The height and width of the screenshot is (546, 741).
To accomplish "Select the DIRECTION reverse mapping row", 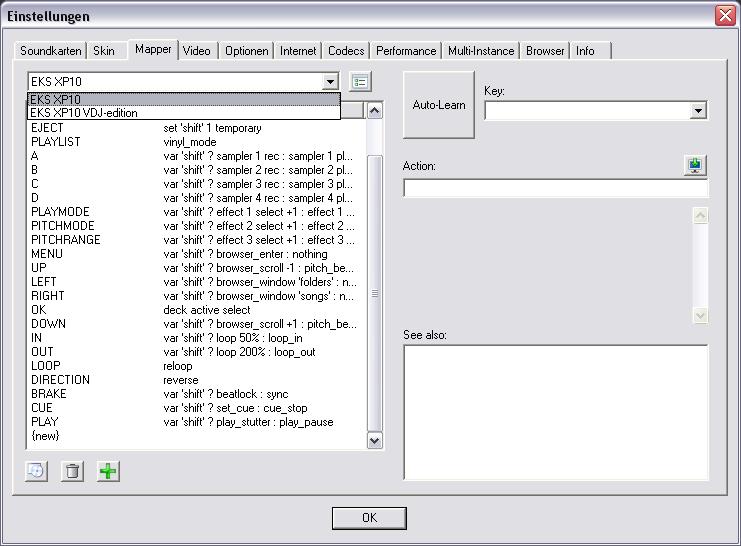I will [197, 380].
